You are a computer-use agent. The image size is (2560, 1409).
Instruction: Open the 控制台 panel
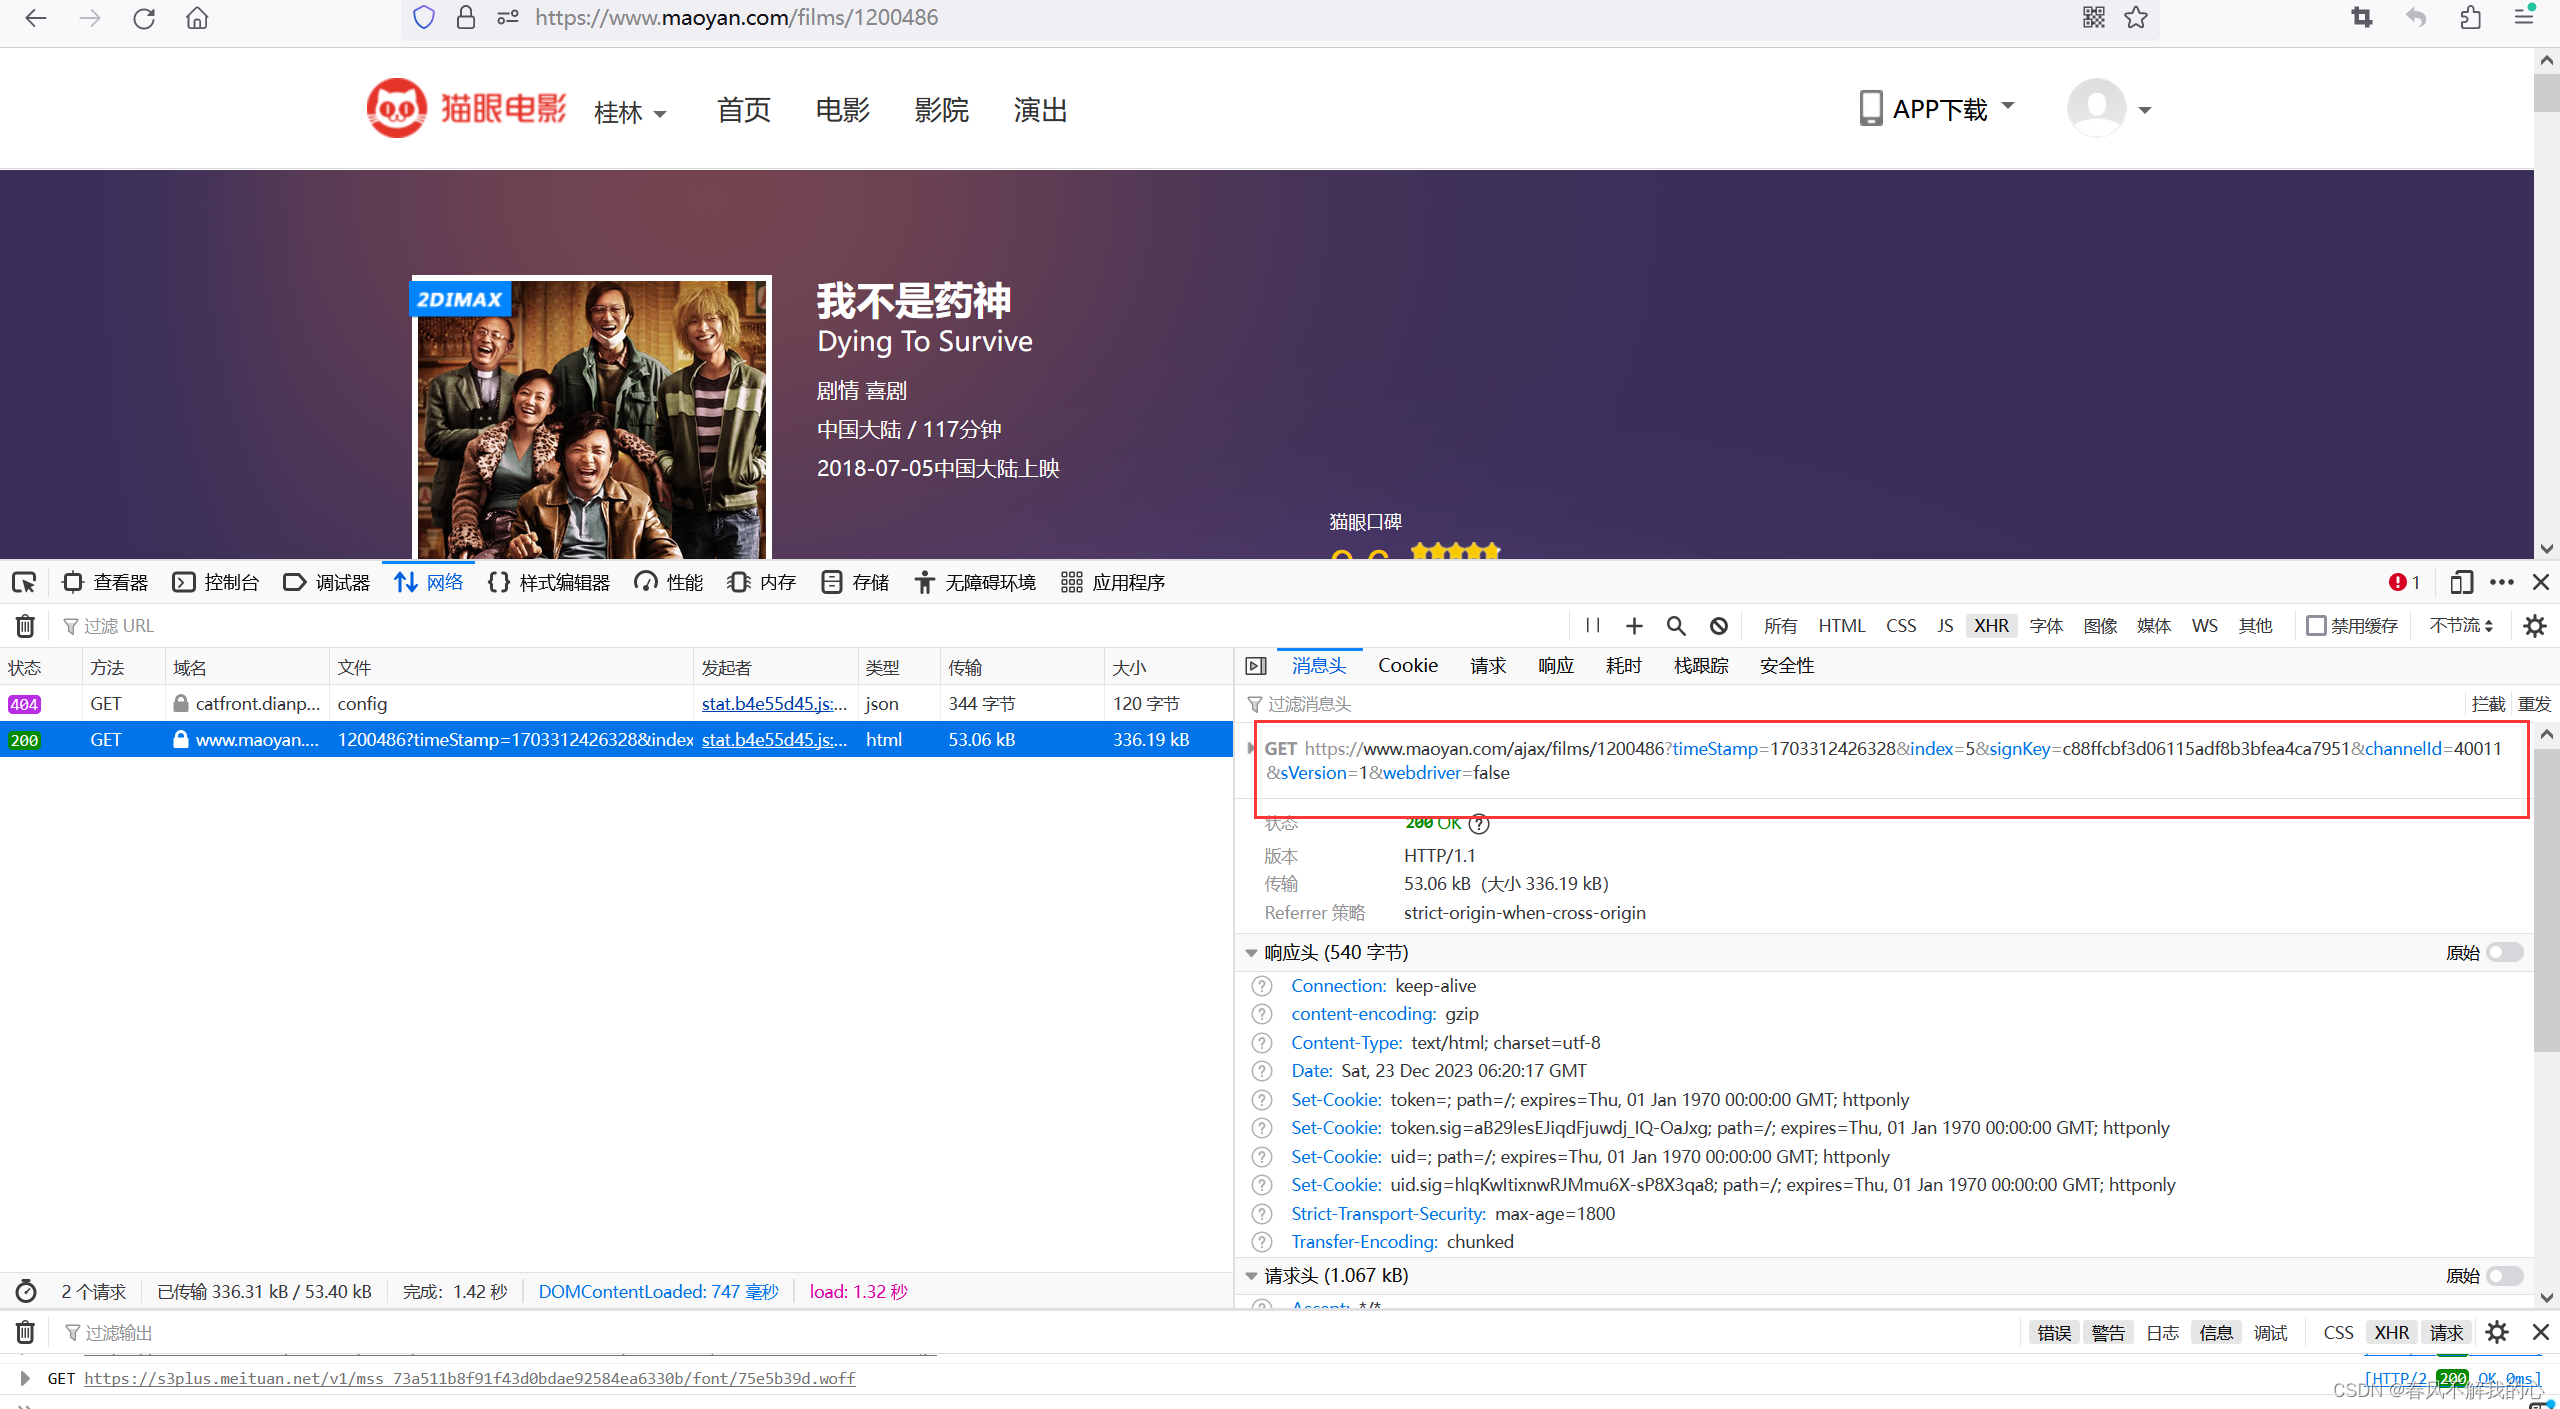pyautogui.click(x=215, y=582)
